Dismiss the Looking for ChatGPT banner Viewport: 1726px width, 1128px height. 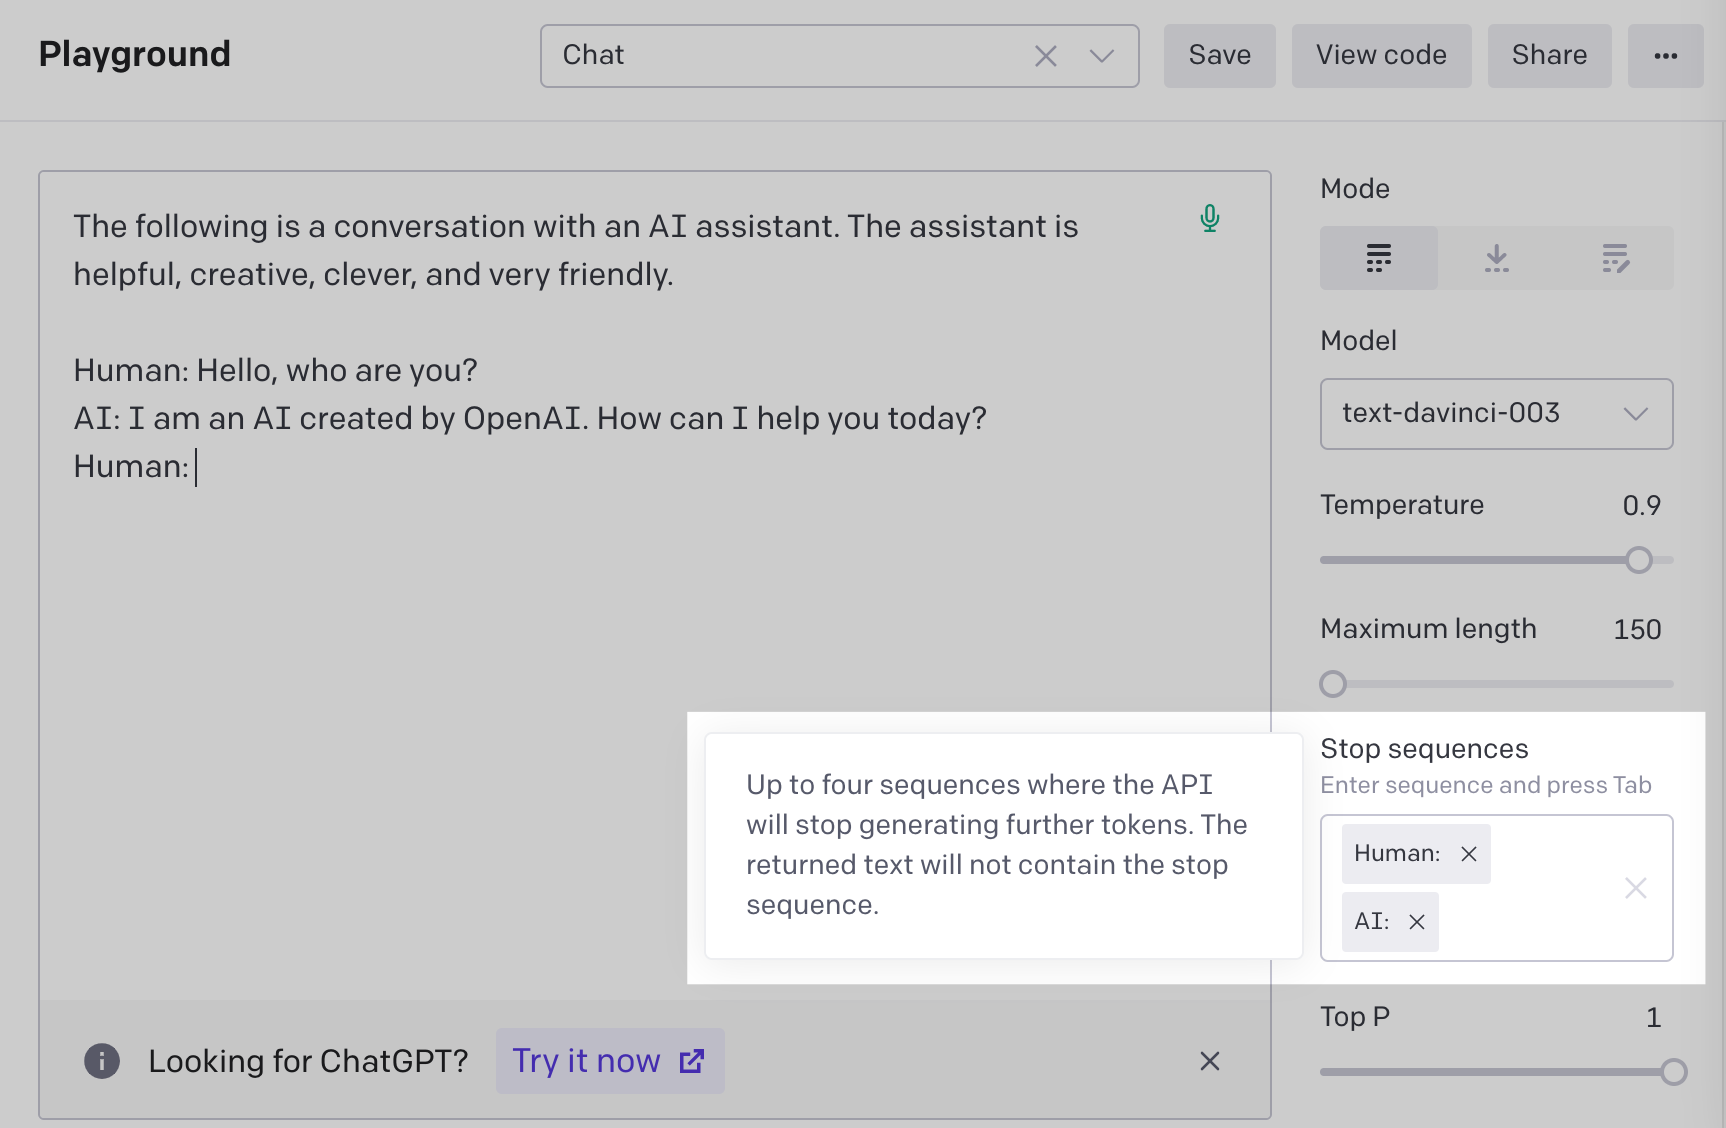pyautogui.click(x=1210, y=1061)
